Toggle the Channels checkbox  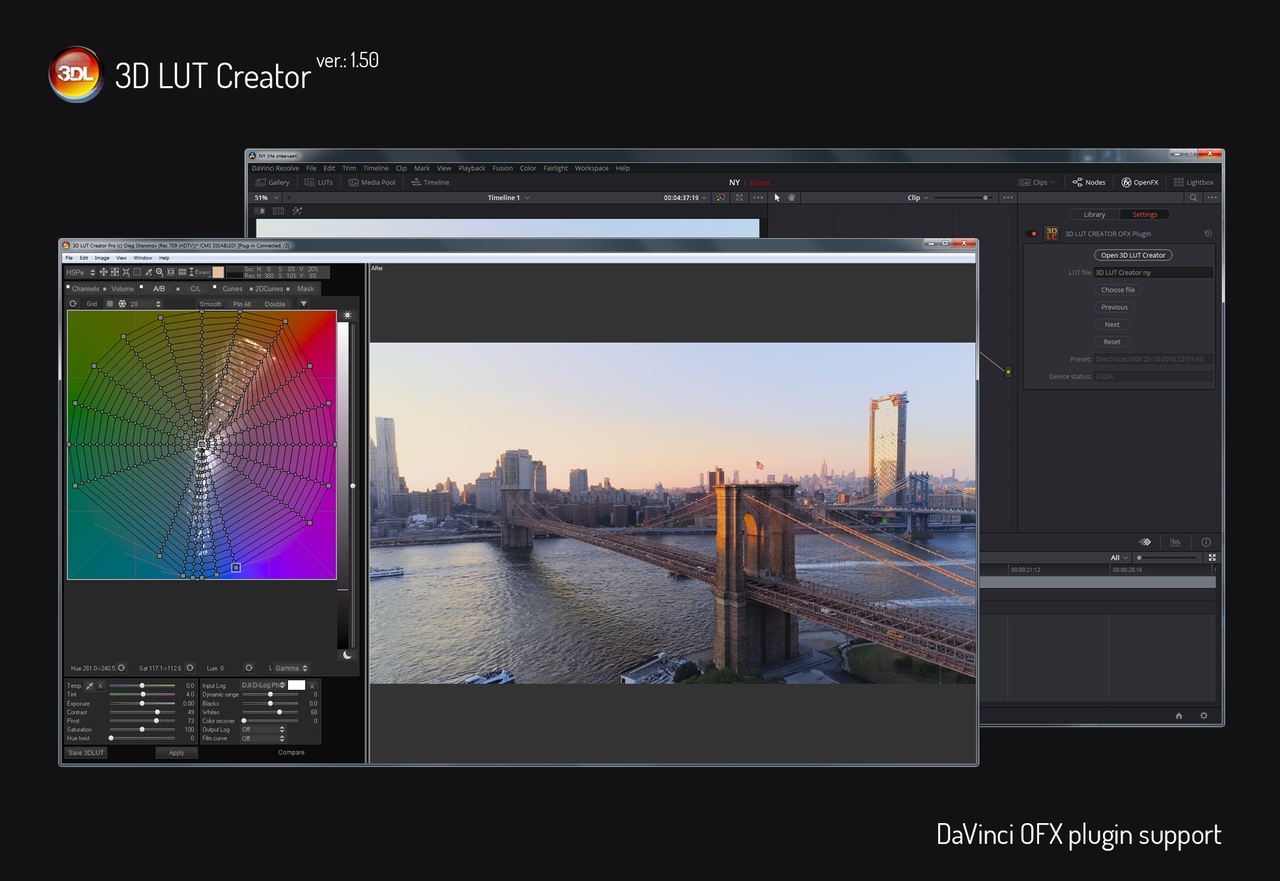click(x=68, y=287)
